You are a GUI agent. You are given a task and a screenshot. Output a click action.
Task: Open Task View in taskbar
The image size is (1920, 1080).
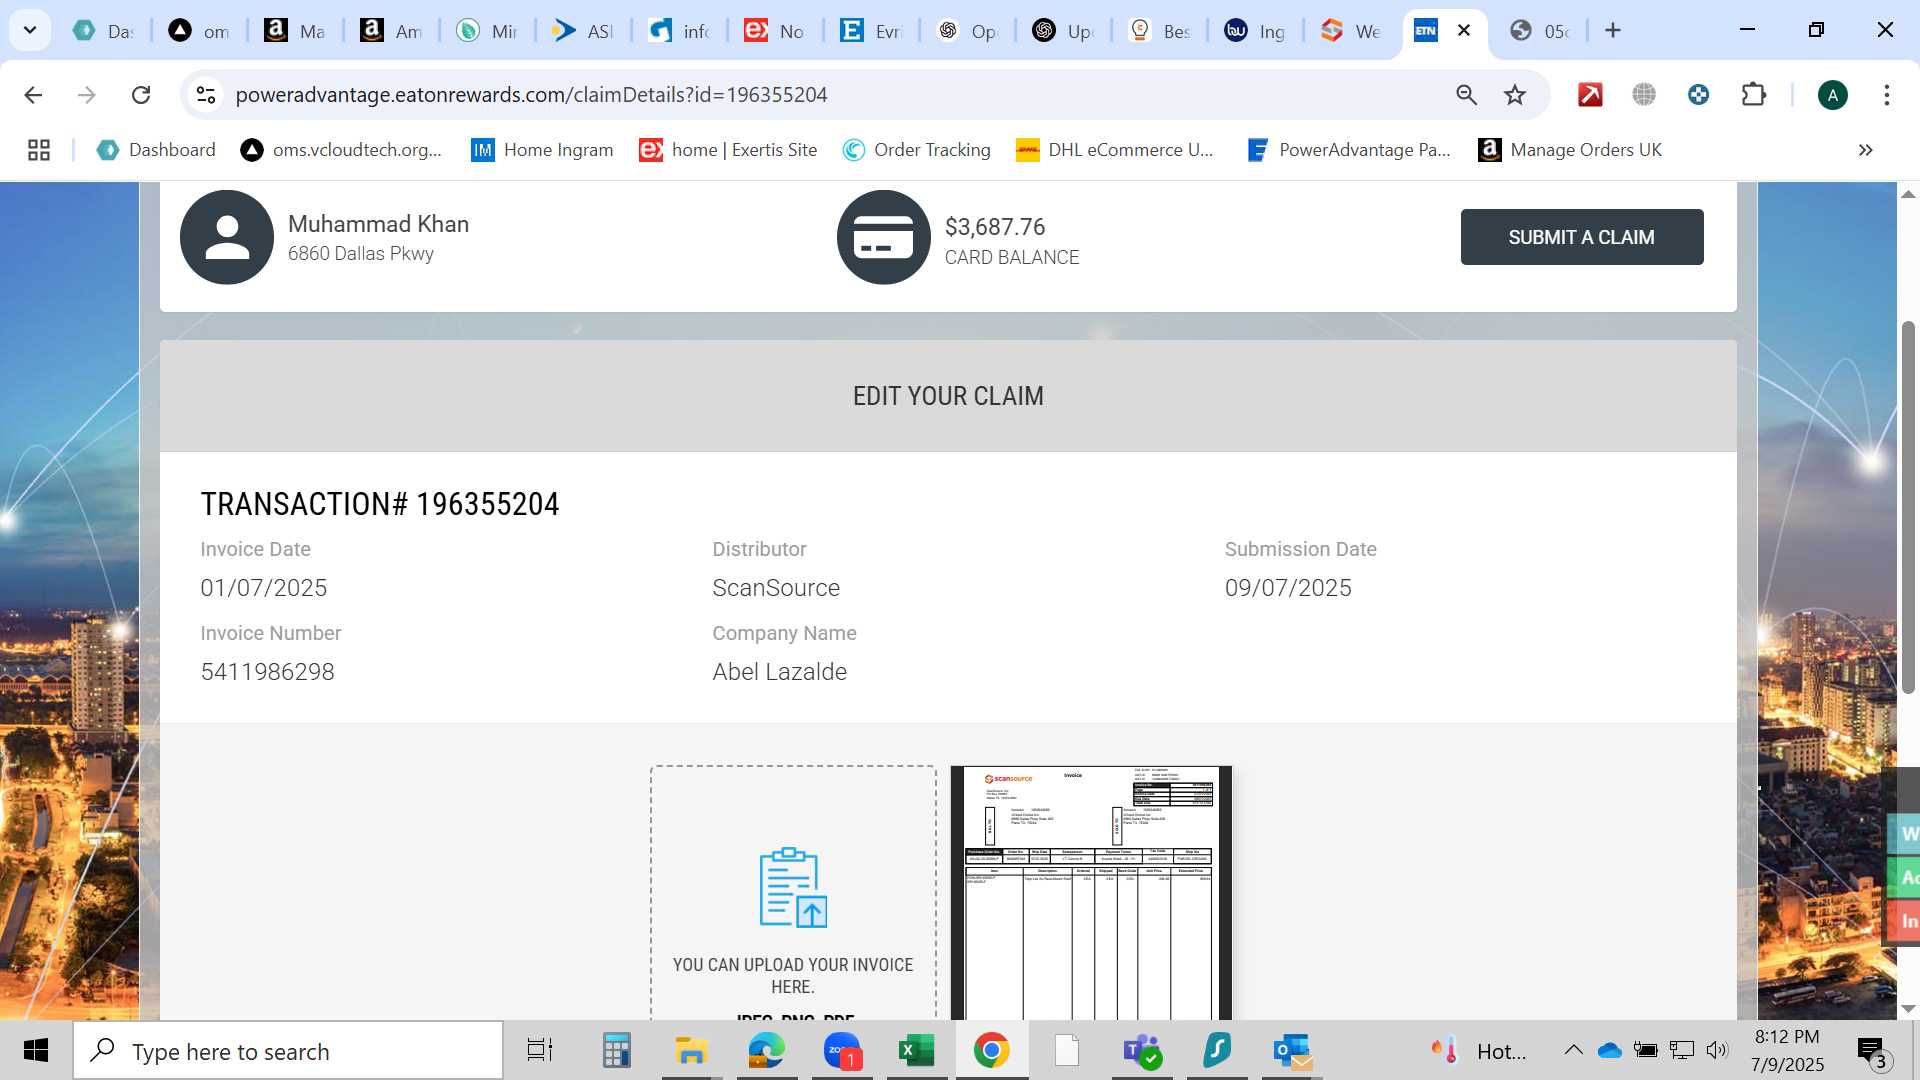(x=540, y=1051)
